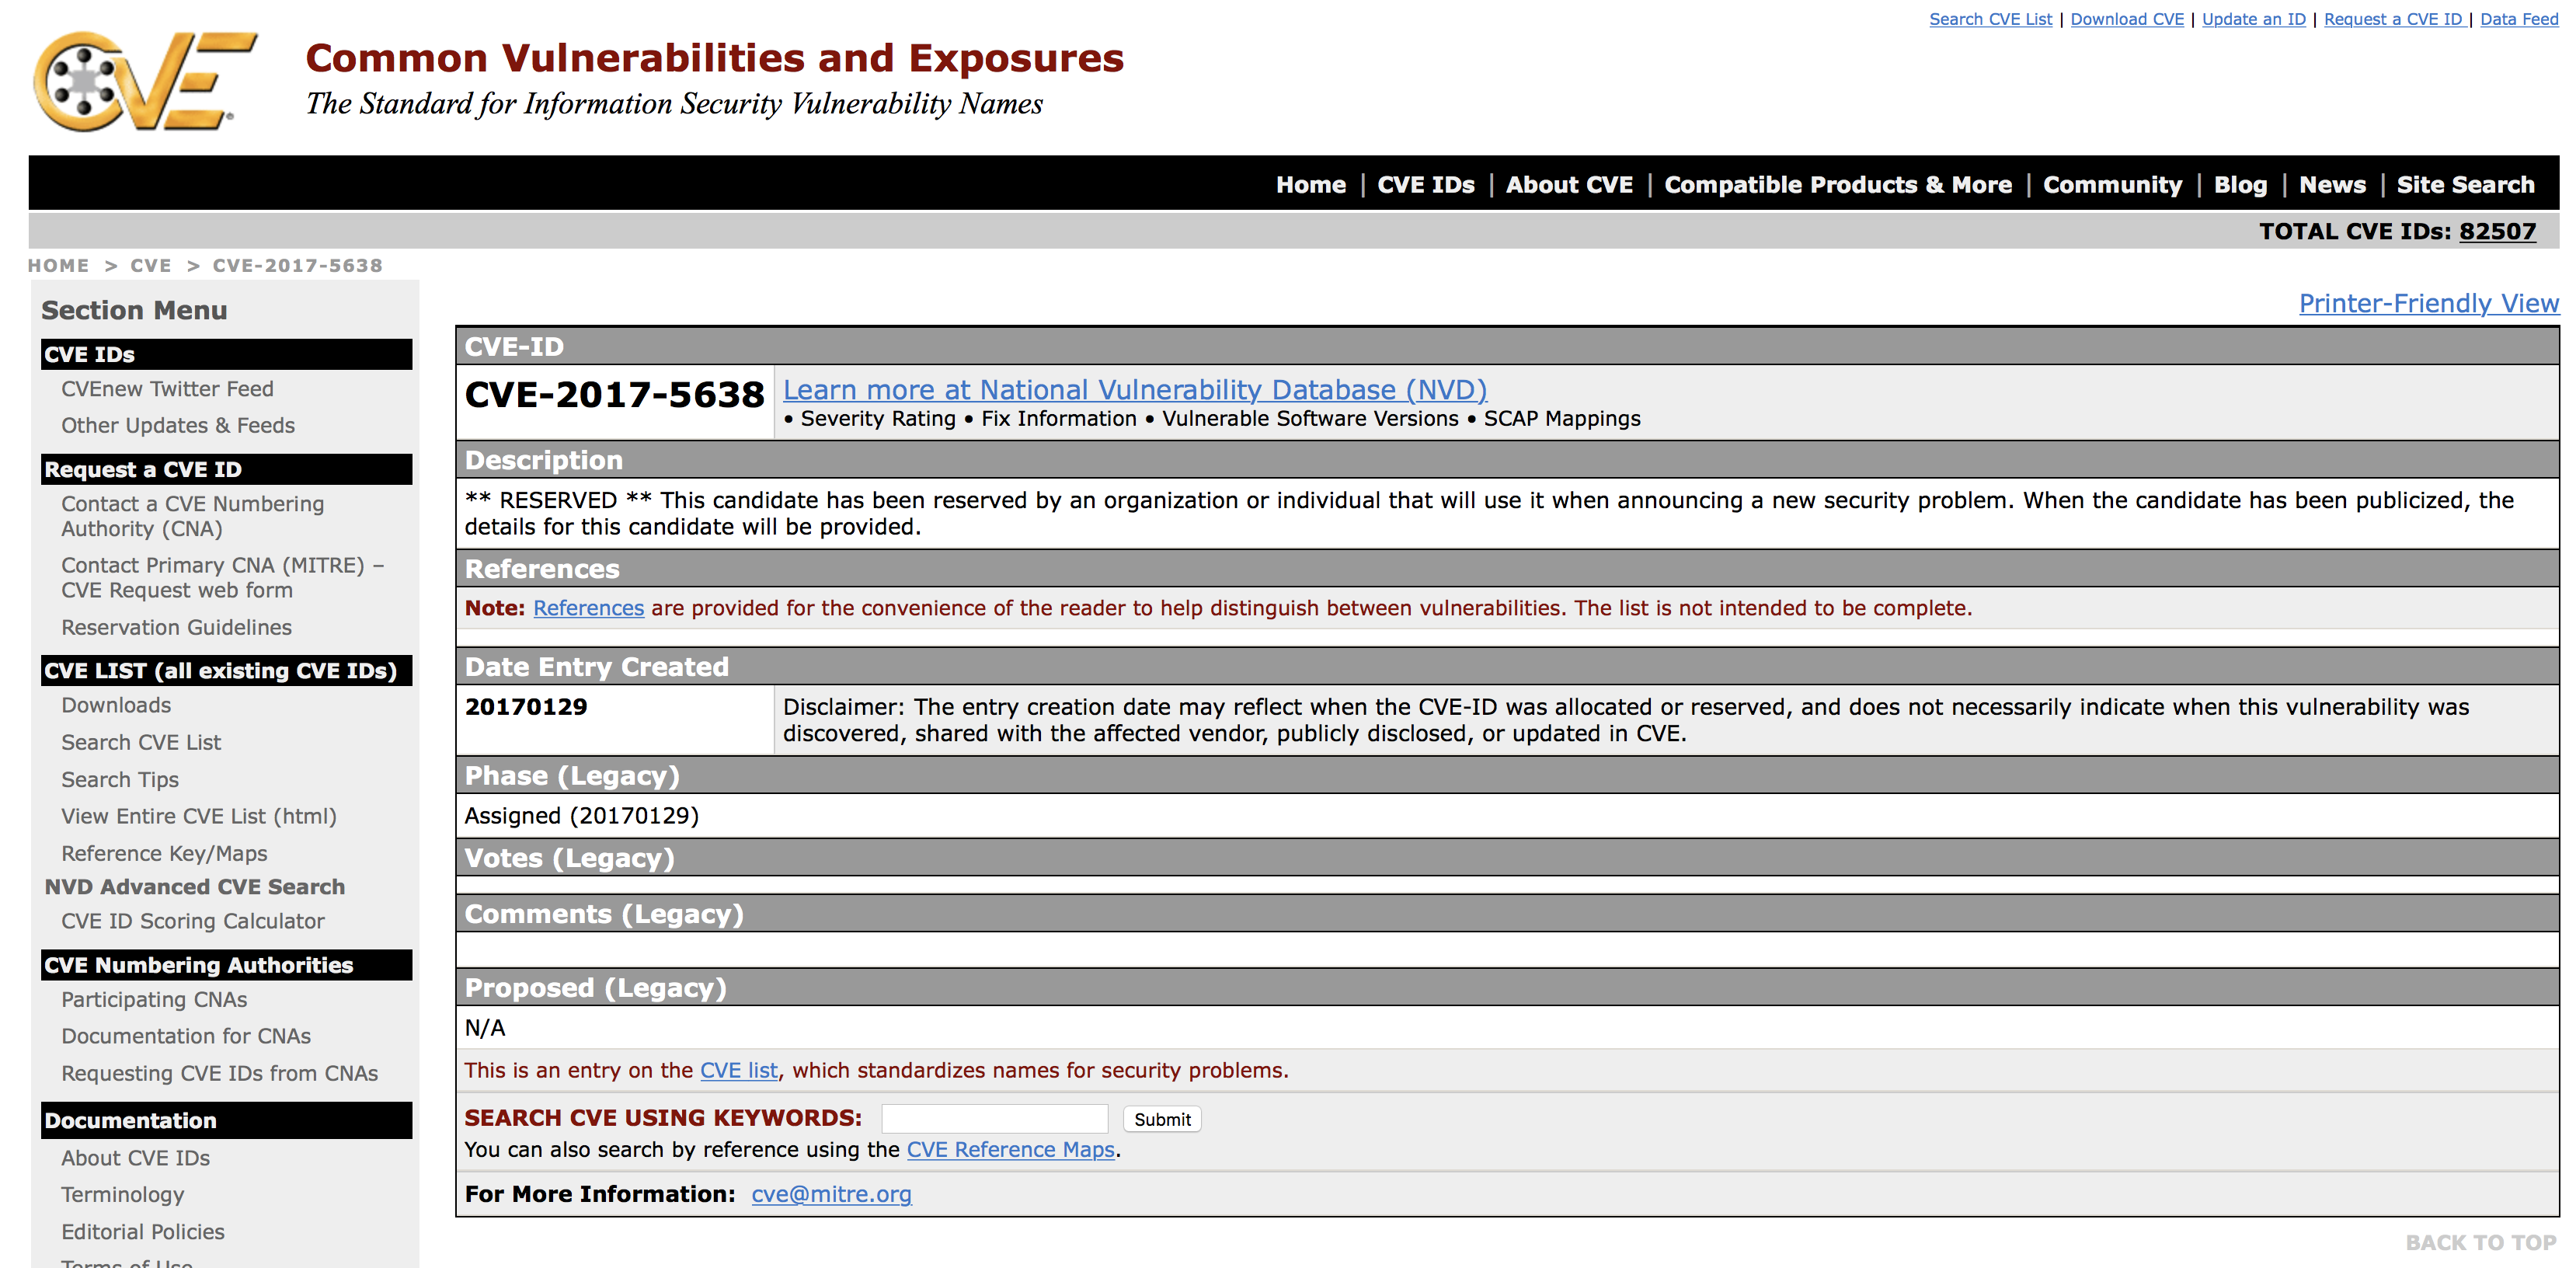Click the total CVE IDs 82507 link
Image resolution: width=2576 pixels, height=1268 pixels.
pyautogui.click(x=2497, y=232)
